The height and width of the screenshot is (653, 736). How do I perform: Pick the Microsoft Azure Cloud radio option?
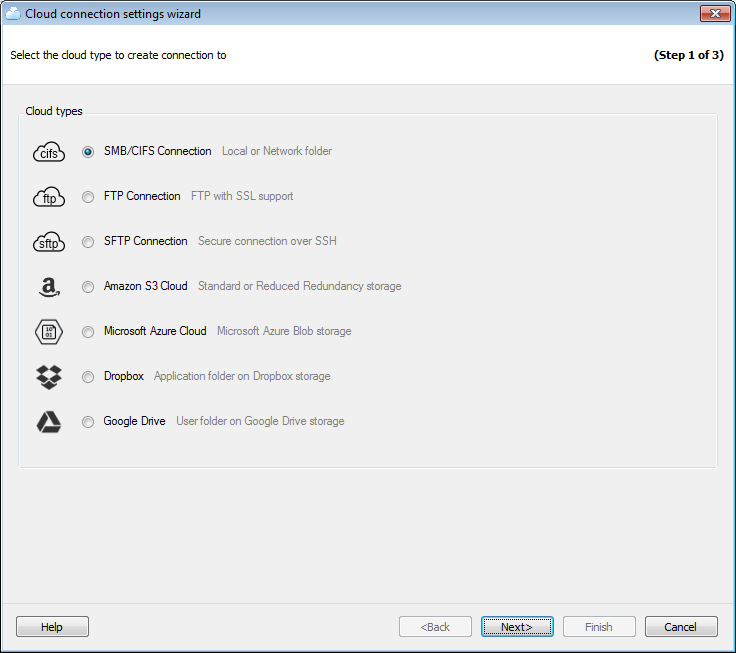(88, 332)
